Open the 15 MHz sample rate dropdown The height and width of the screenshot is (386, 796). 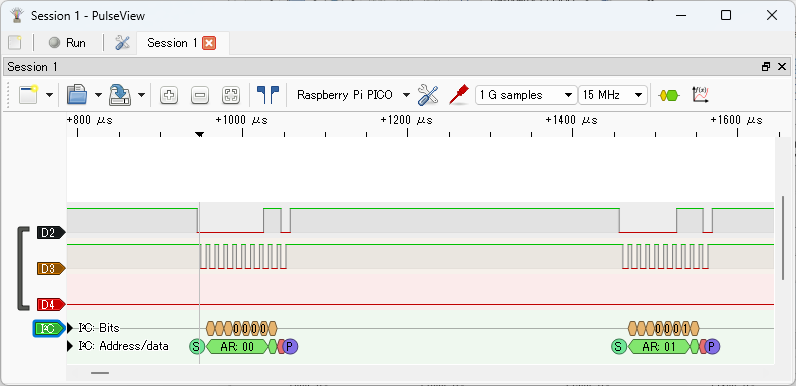click(x=613, y=95)
